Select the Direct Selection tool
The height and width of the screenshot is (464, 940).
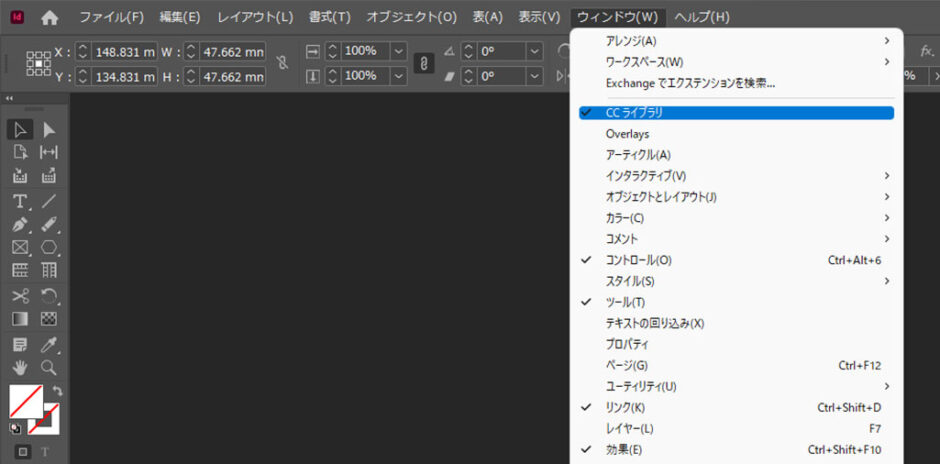coord(49,130)
